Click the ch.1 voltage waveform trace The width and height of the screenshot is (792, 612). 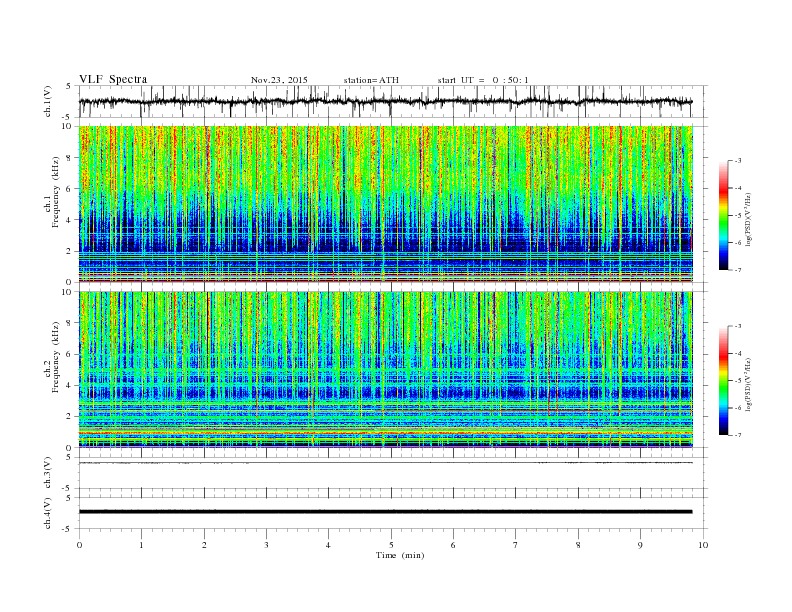click(x=385, y=101)
